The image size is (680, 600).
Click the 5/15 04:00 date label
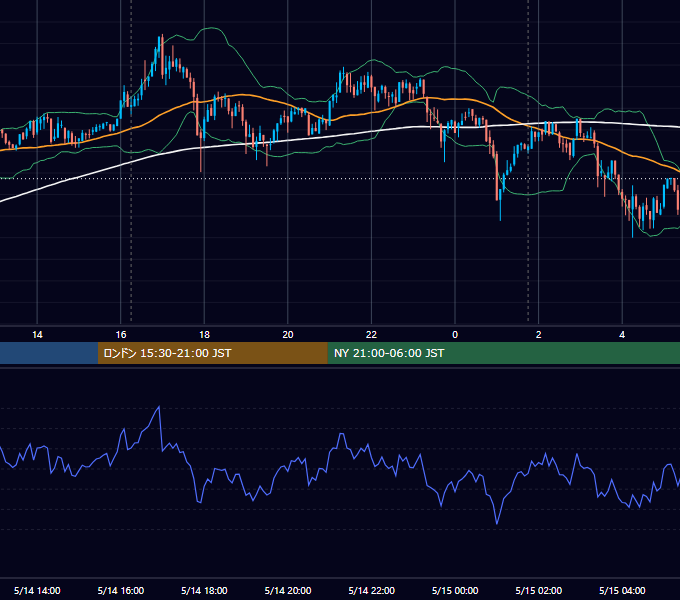(622, 590)
